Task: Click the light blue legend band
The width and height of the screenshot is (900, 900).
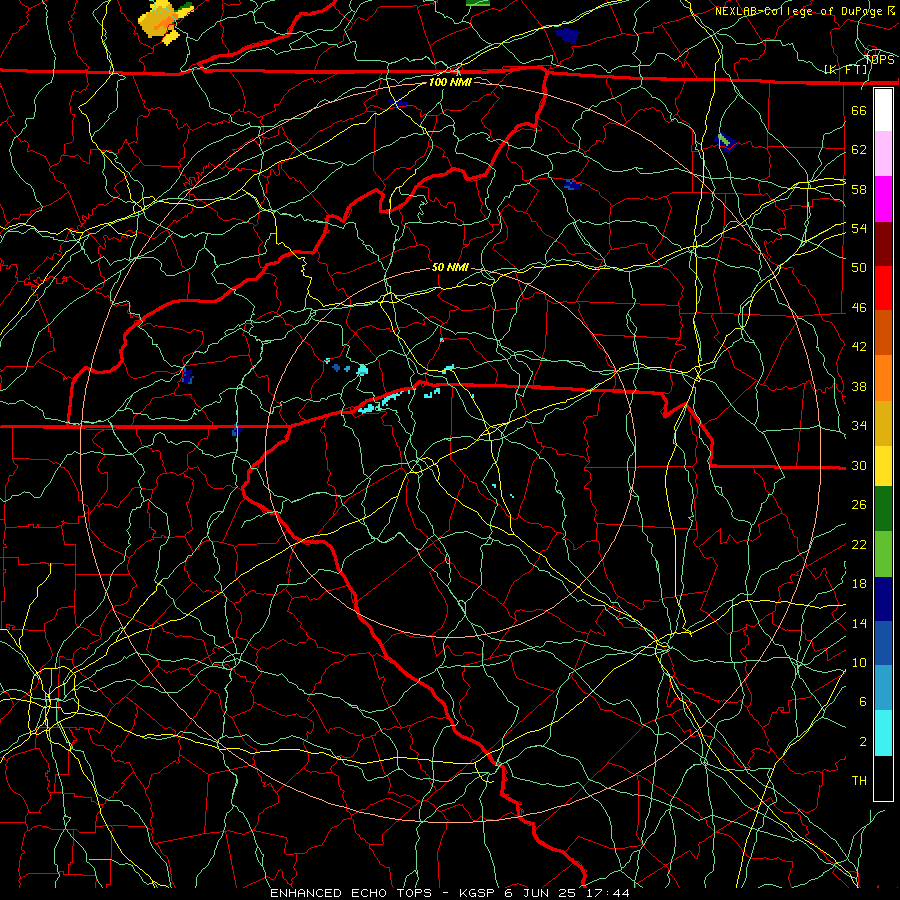Action: point(883,688)
